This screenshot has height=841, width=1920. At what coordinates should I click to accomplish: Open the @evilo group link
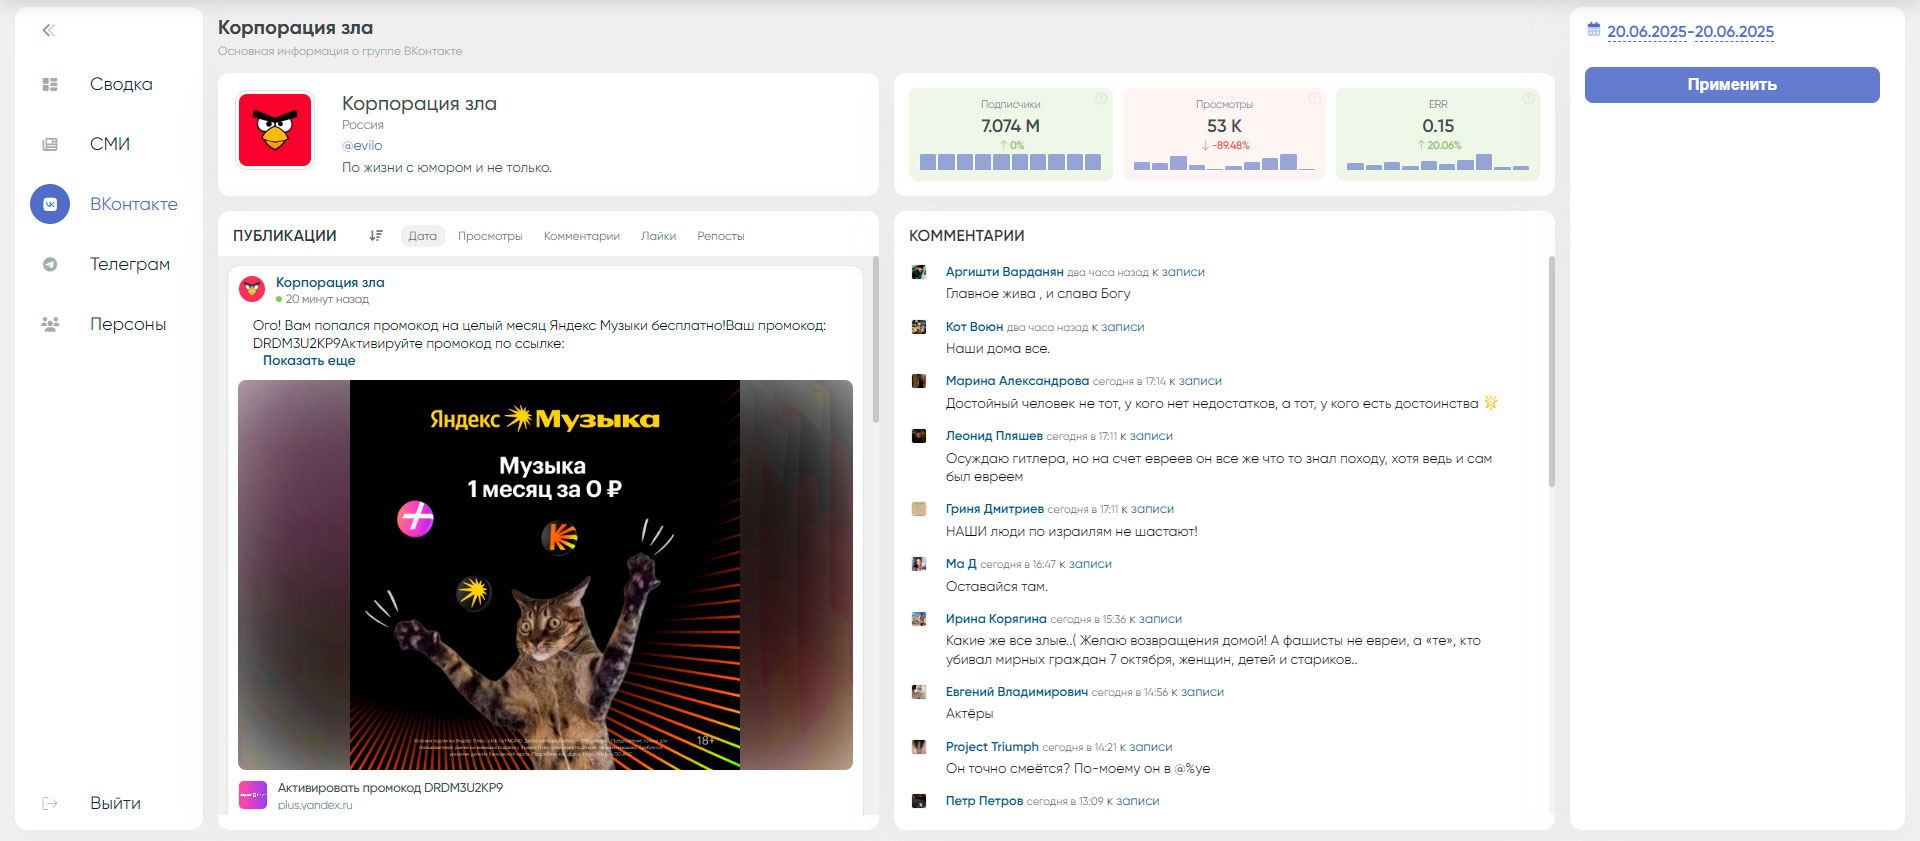coord(362,146)
